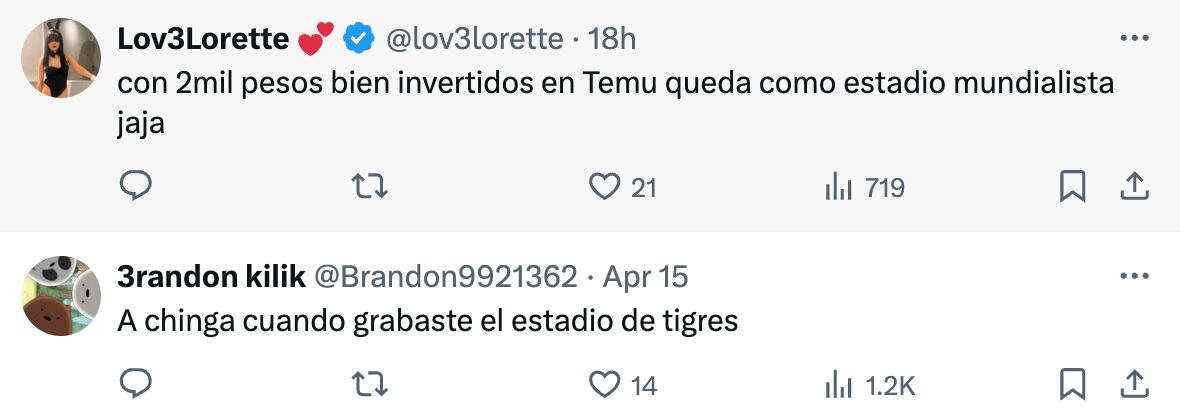1180x418 pixels.
Task: Reply to 3randon kilik's tweet
Action: (x=135, y=384)
